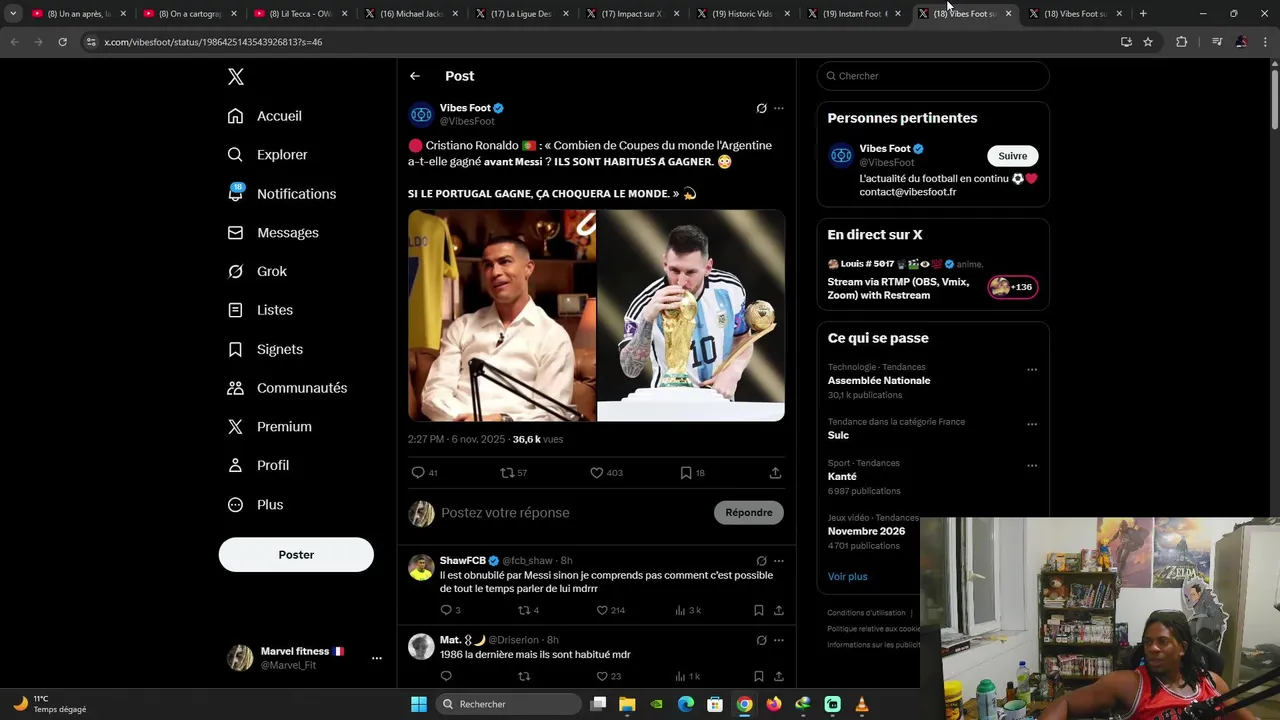Open Messages from the sidebar
1280x720 pixels.
pyautogui.click(x=273, y=233)
